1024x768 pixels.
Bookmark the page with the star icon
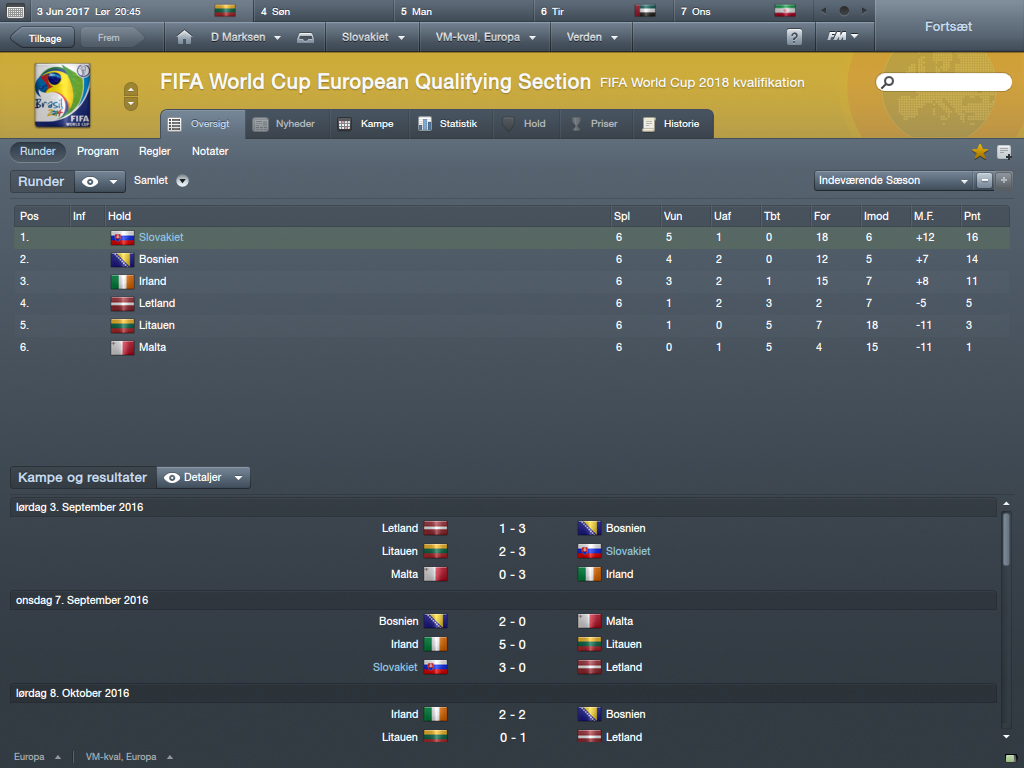click(980, 152)
